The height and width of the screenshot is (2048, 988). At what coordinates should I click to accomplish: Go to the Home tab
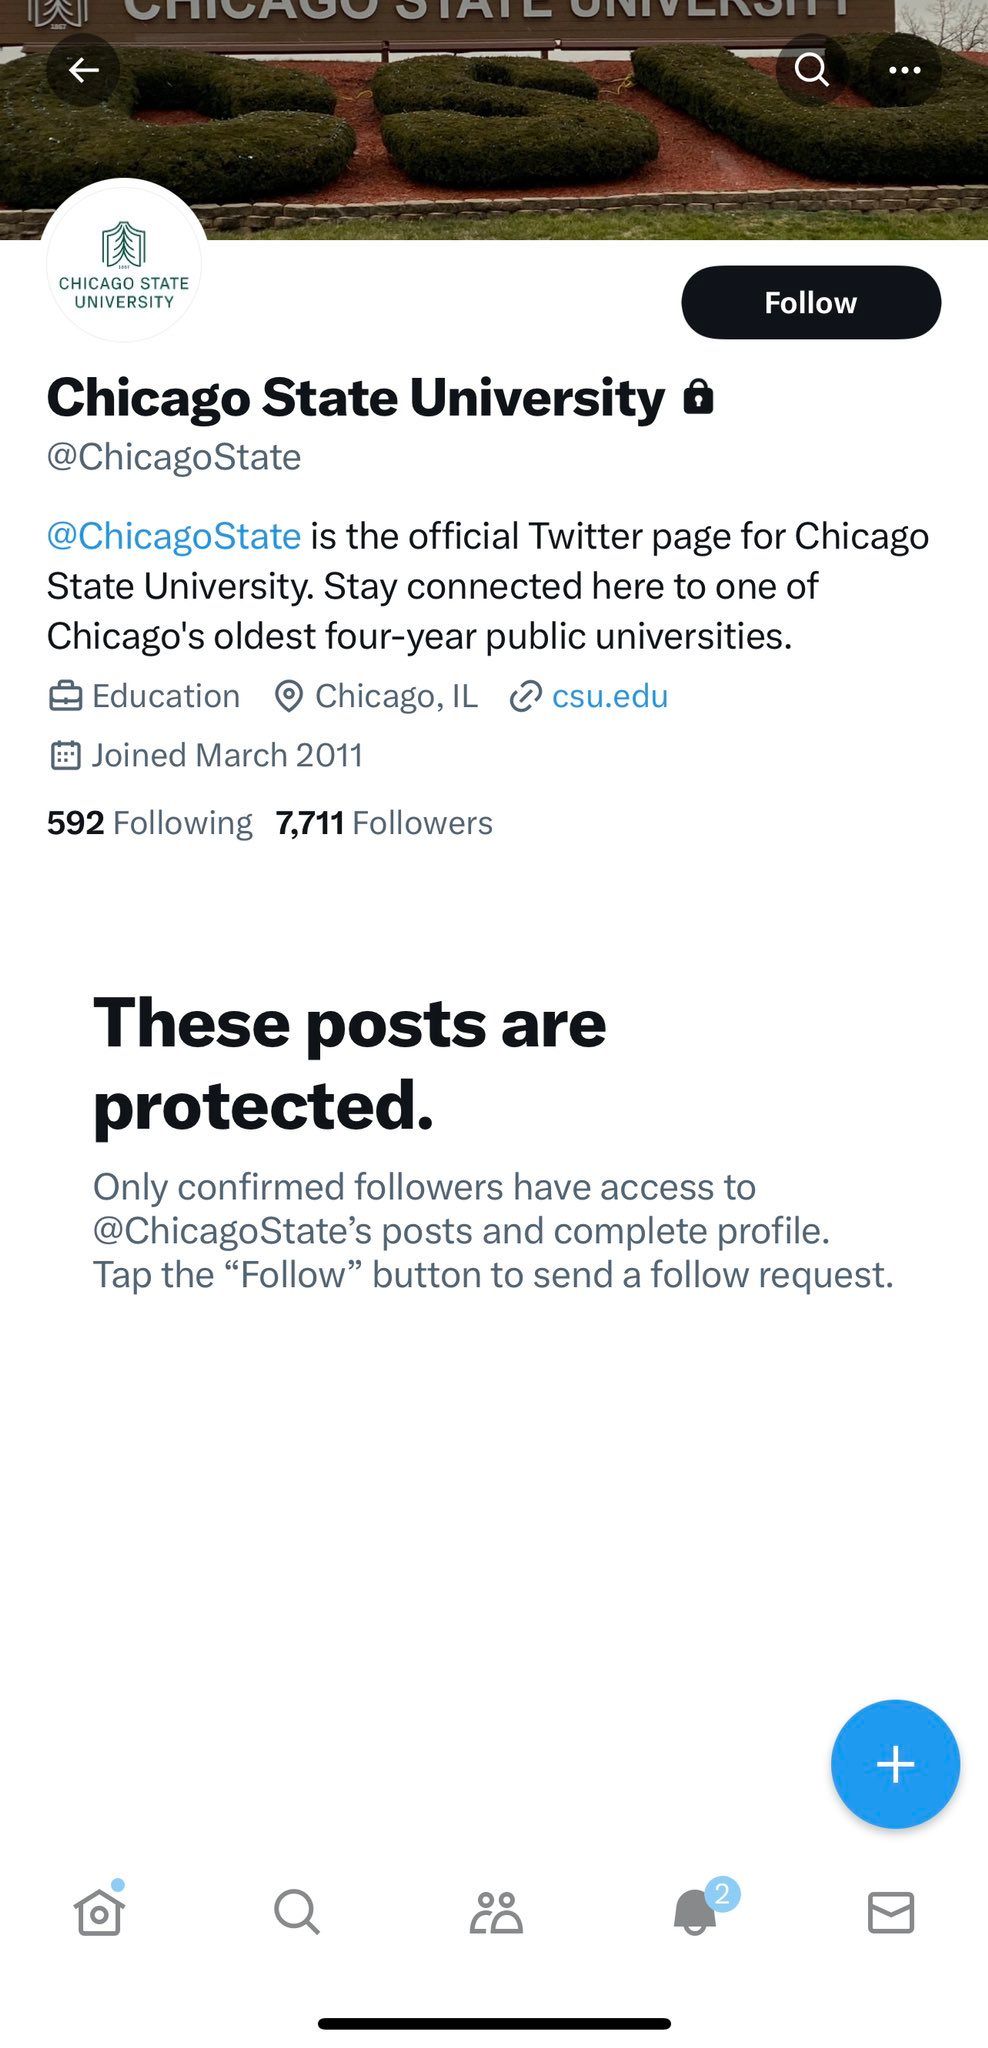99,1913
